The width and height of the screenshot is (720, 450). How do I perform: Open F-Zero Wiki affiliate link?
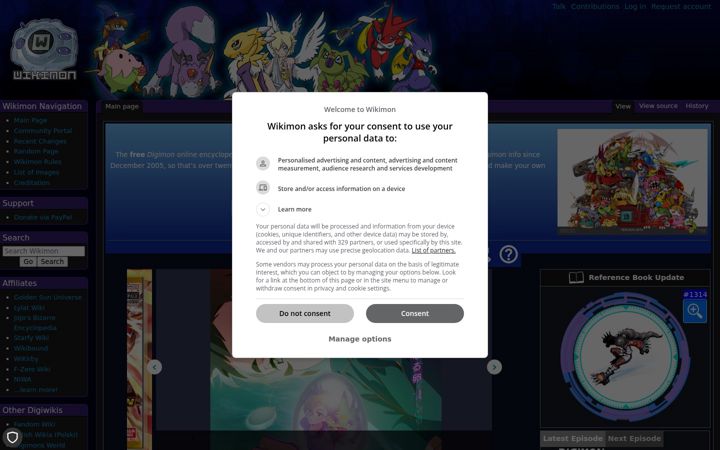(32, 369)
